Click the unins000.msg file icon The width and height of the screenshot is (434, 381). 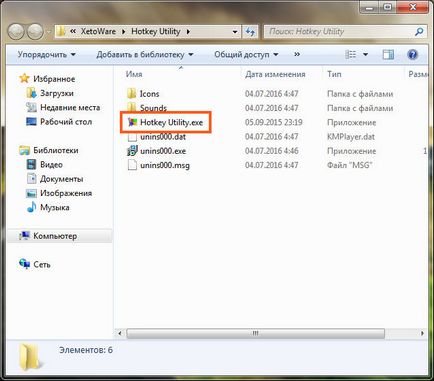132,165
